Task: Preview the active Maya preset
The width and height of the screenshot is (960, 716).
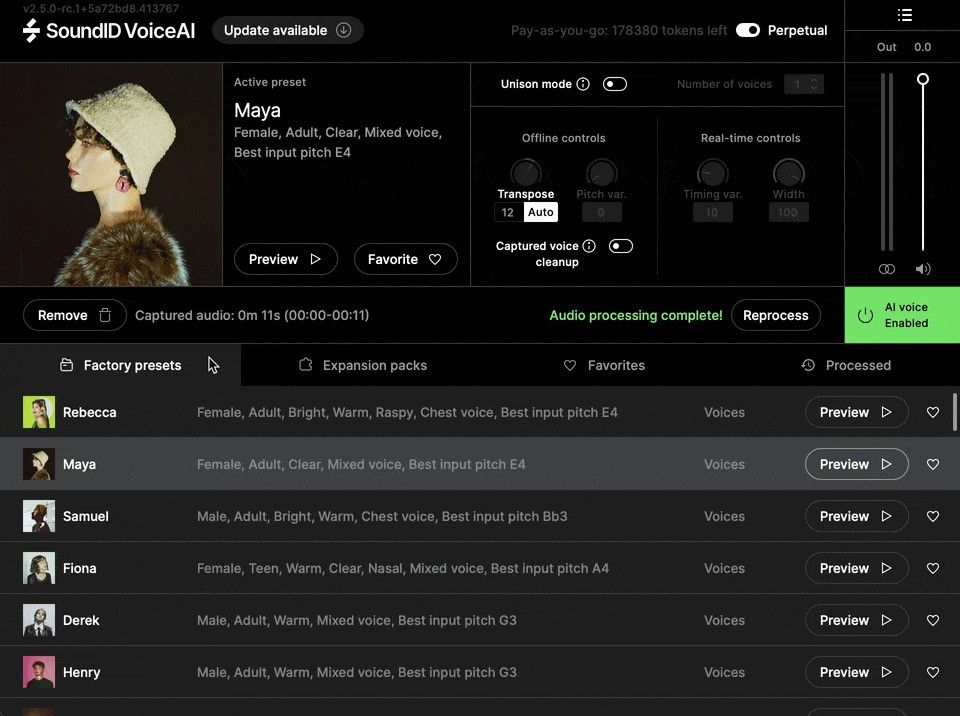Action: (x=285, y=259)
